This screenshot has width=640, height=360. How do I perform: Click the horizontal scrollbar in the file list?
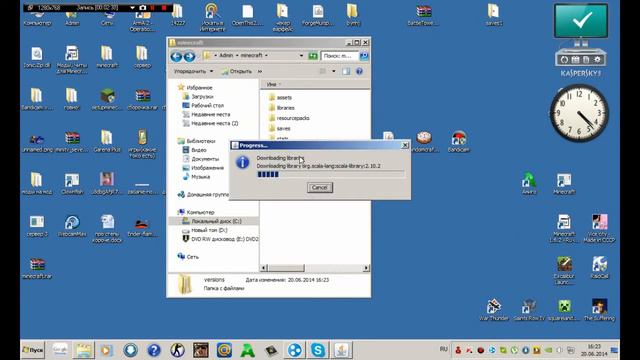tap(286, 268)
